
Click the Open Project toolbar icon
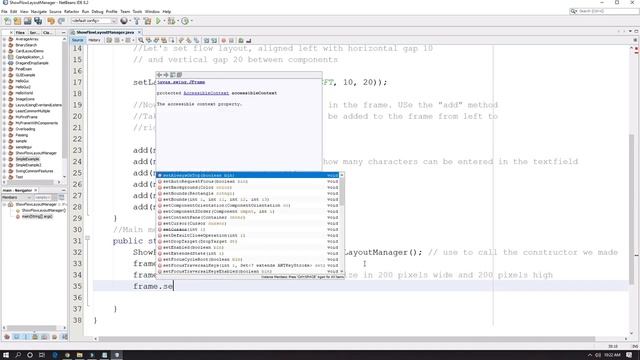(27, 21)
